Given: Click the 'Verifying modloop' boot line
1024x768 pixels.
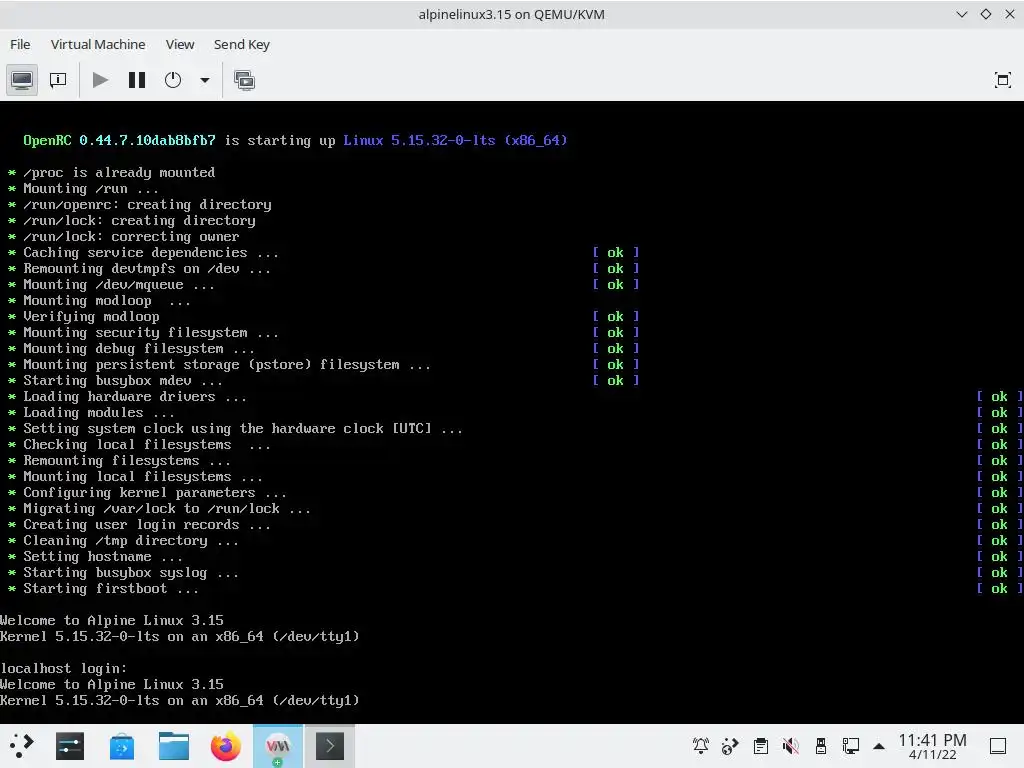Looking at the screenshot, I should click(91, 317).
